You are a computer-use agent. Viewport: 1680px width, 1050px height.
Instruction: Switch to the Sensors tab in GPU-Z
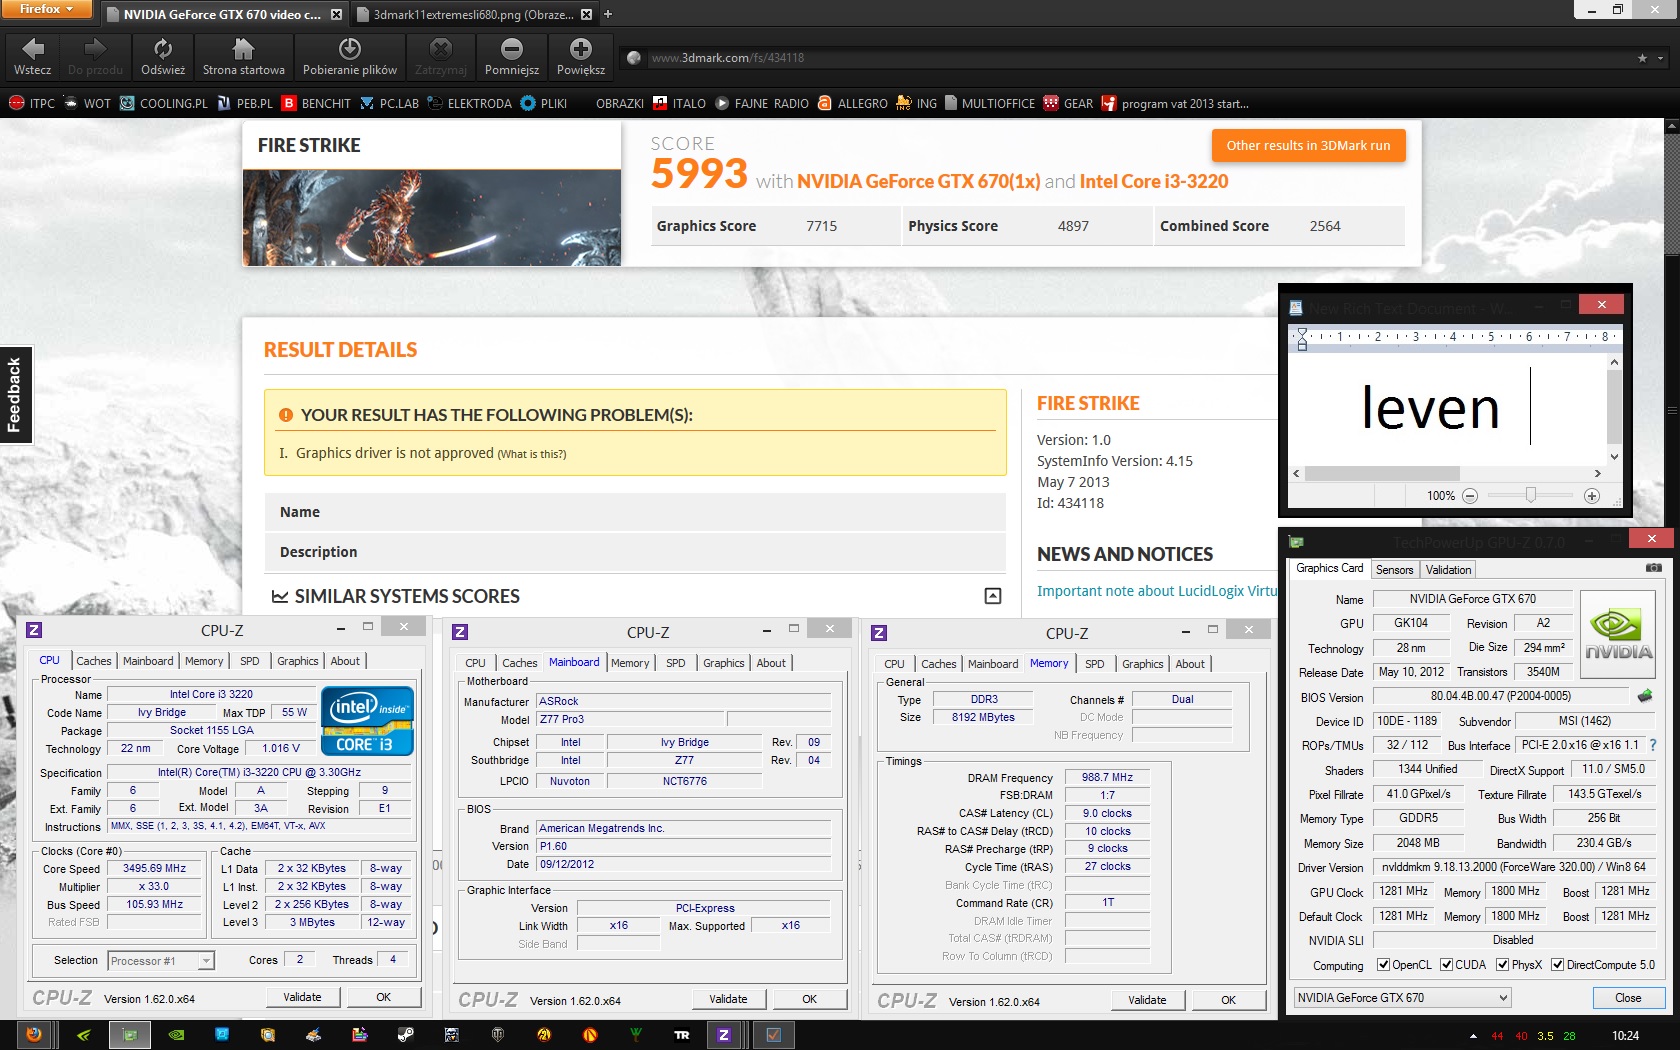tap(1394, 569)
